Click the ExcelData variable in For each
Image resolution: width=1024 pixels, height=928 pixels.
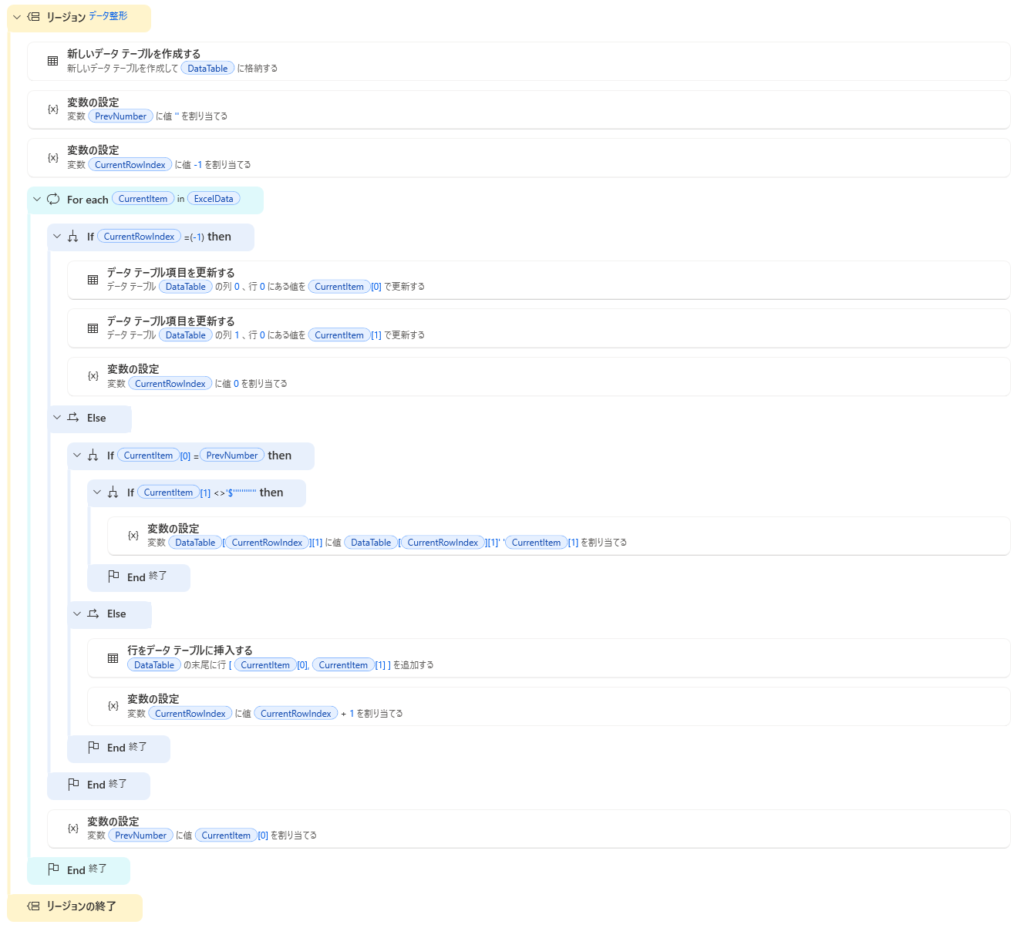214,199
